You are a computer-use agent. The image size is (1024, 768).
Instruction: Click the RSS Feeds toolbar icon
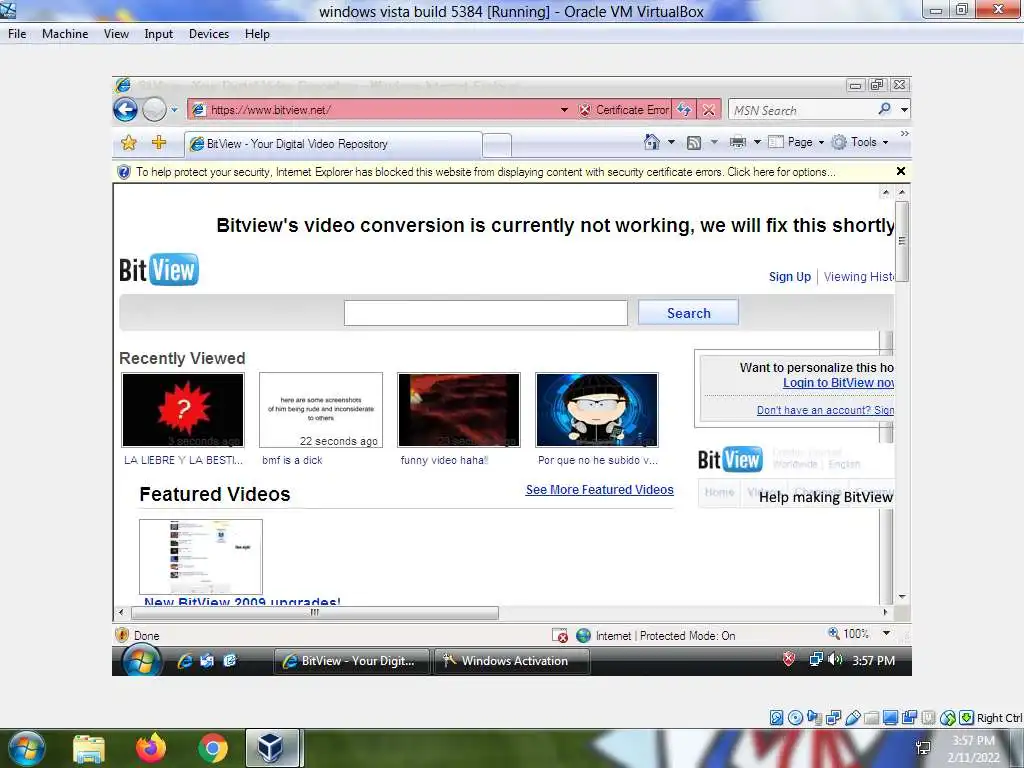[694, 142]
